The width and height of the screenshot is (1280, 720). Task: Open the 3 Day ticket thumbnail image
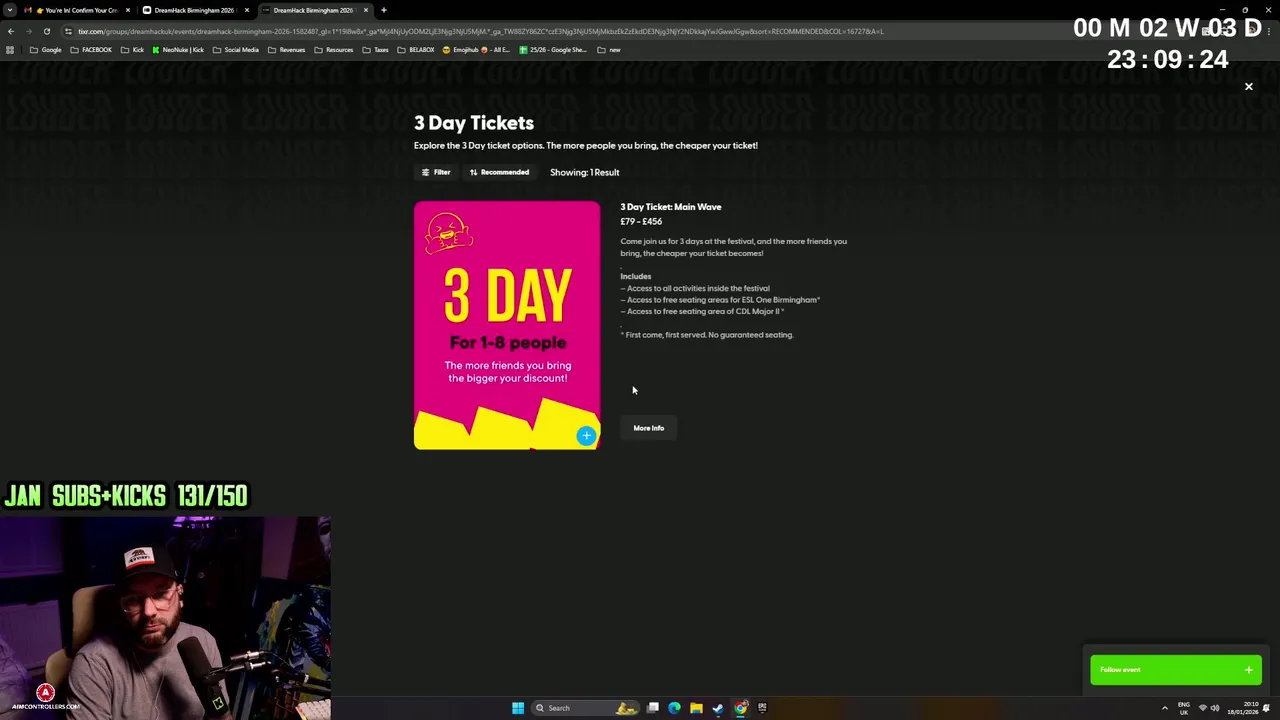(x=507, y=325)
